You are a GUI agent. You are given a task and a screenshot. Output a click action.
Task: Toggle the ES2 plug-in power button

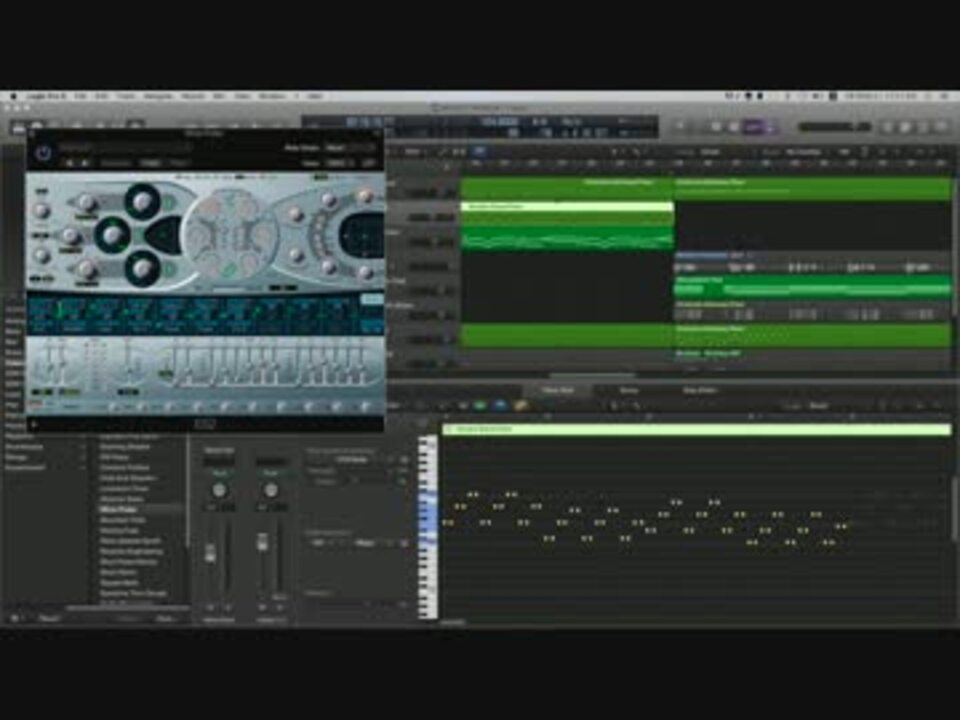[x=43, y=153]
